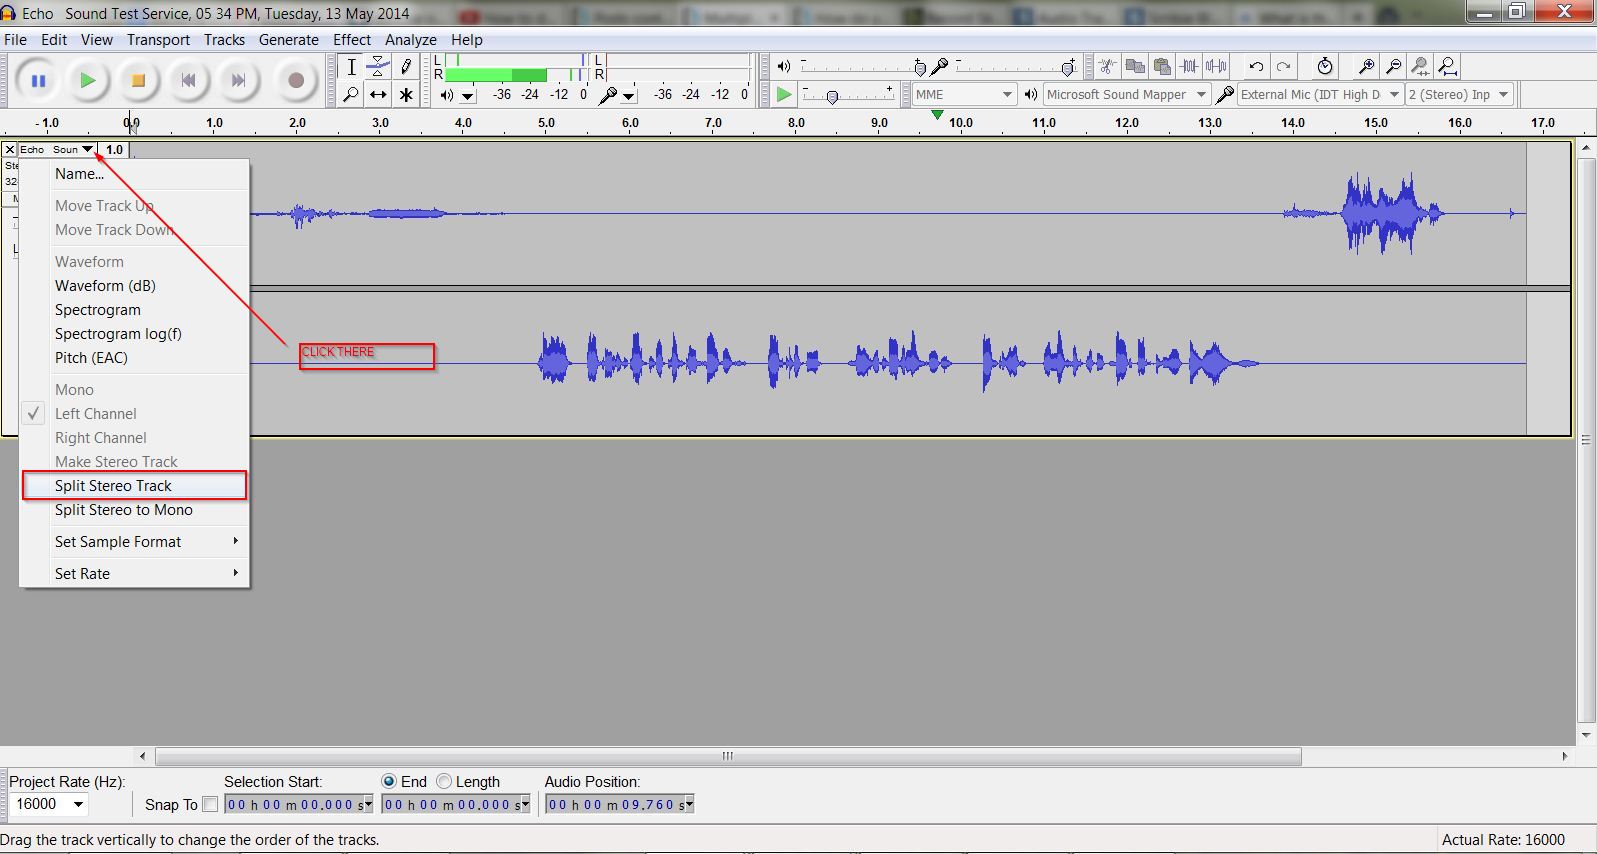Select the End radio button
The image size is (1597, 854).
(389, 781)
